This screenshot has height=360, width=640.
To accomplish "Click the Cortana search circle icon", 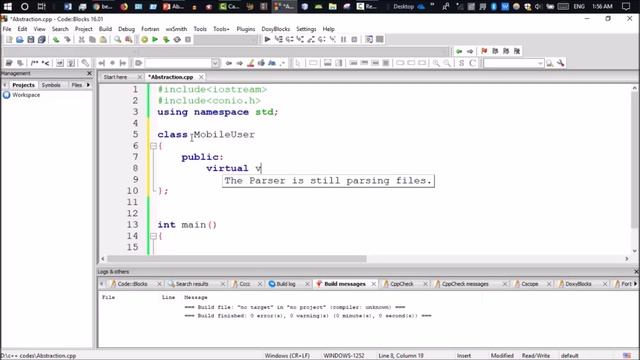I will (24, 7).
